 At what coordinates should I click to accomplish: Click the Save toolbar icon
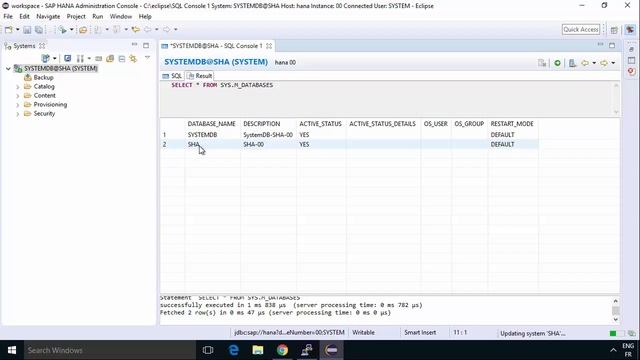coord(27,30)
